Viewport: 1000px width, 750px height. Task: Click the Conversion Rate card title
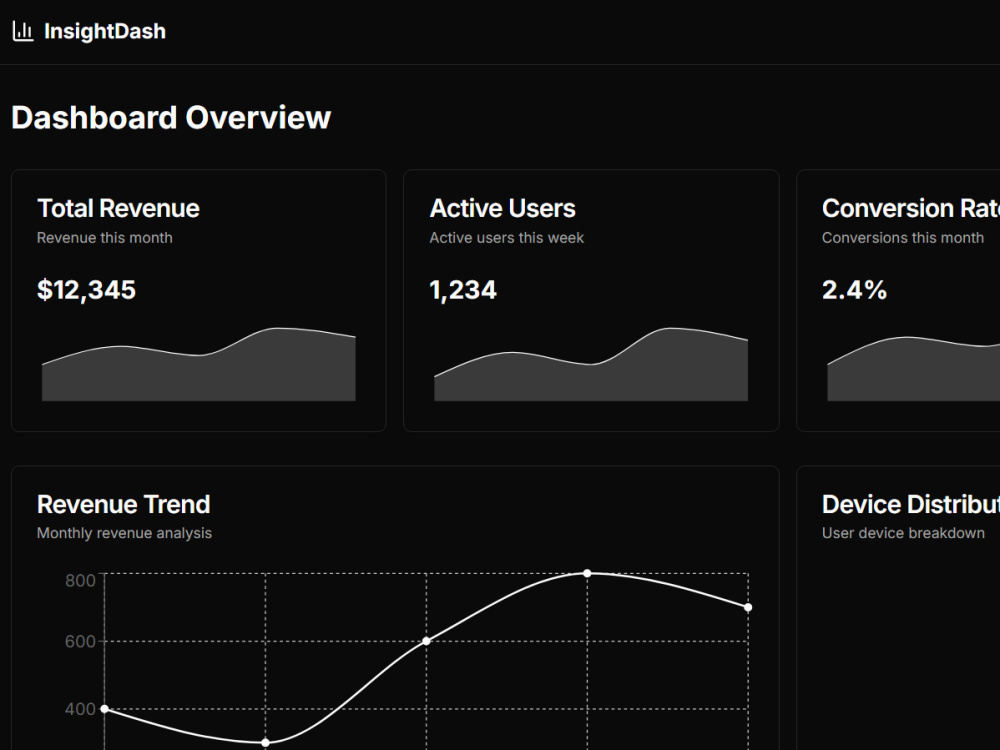(x=911, y=209)
